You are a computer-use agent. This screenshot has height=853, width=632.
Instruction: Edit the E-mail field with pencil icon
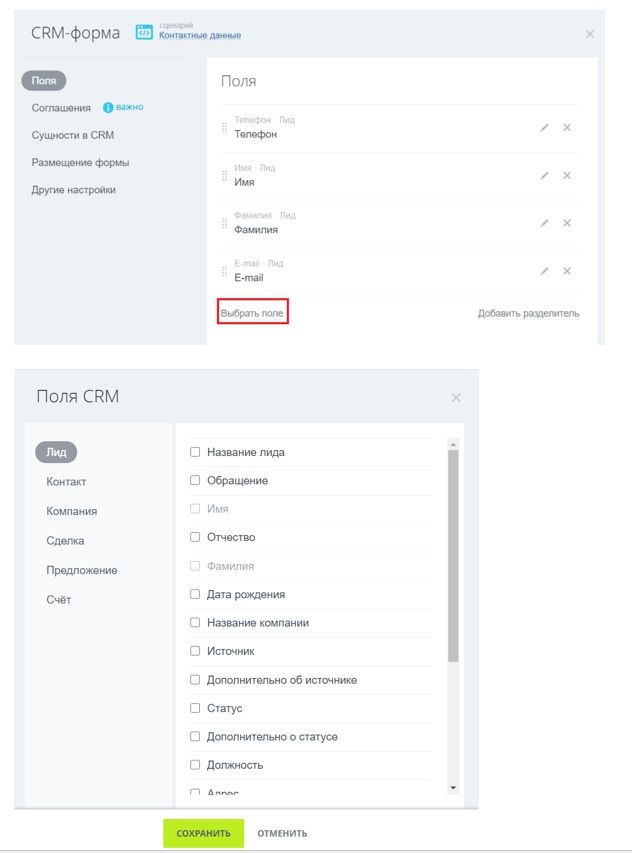544,271
